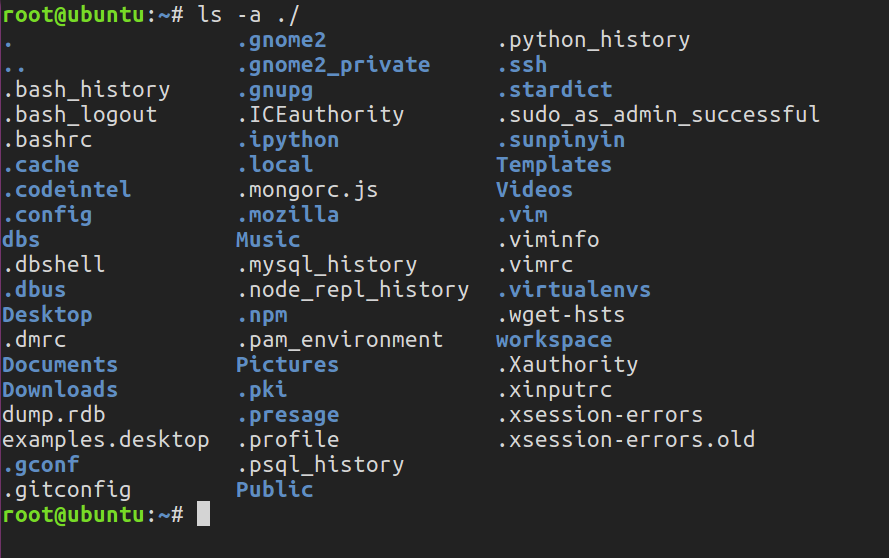Click the .virtualenvs directory name
889x558 pixels.
click(574, 290)
